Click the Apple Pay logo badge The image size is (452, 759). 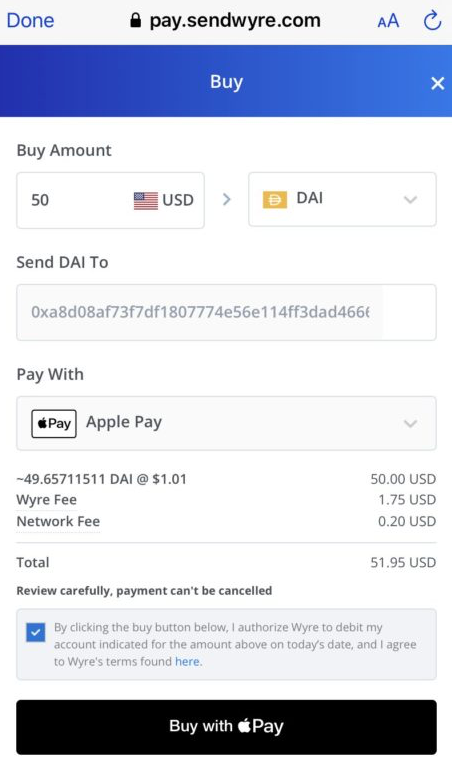(54, 424)
